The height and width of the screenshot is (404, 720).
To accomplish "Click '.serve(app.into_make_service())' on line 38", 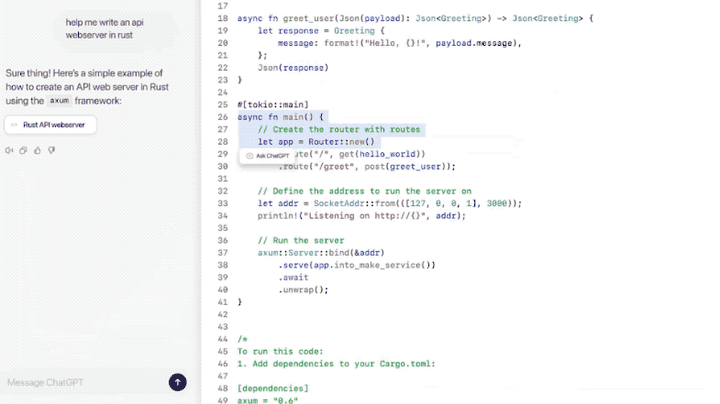I will (356, 265).
